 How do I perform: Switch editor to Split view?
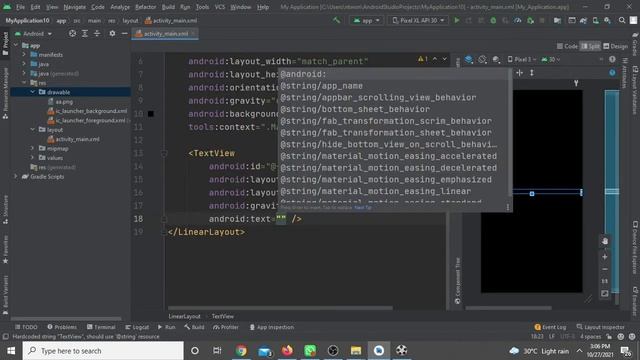point(590,46)
